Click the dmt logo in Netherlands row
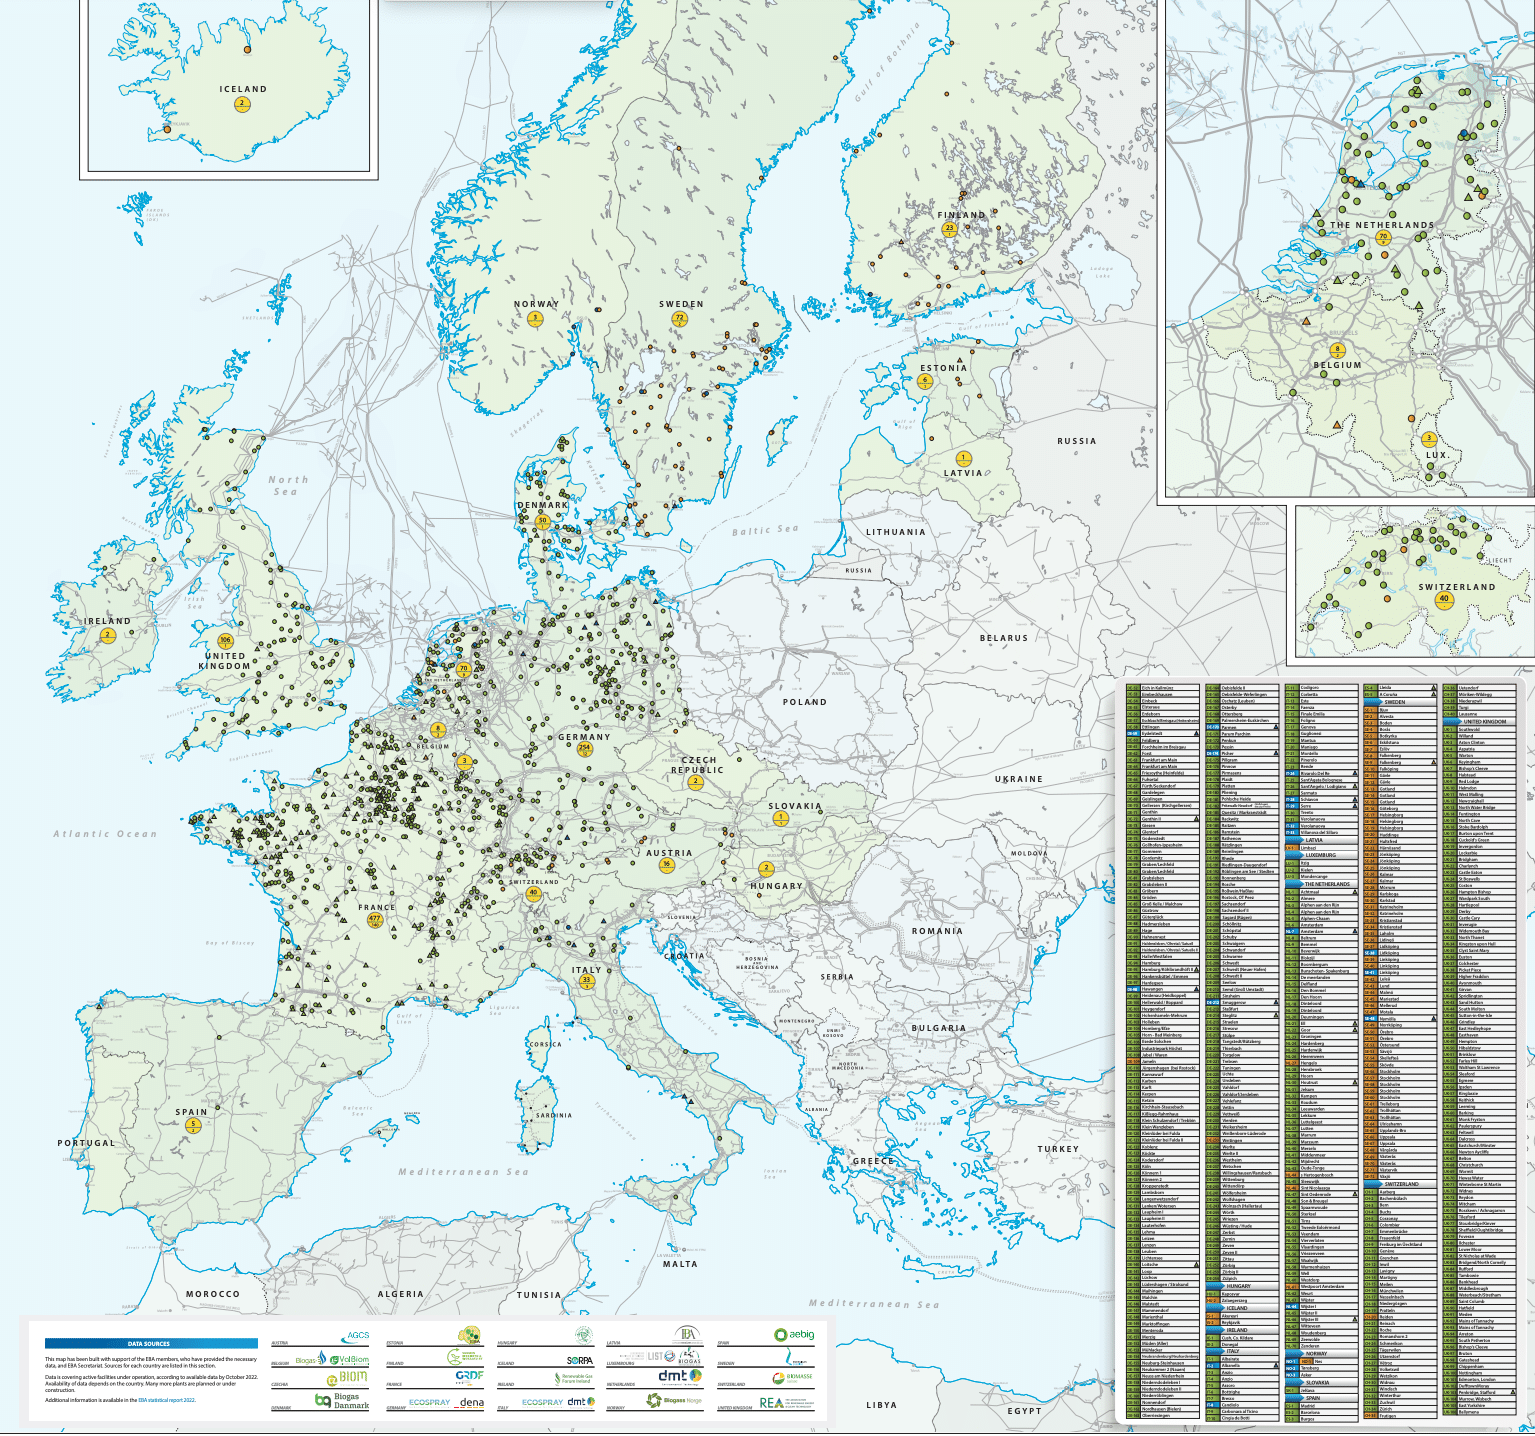The height and width of the screenshot is (1436, 1535). (680, 1376)
